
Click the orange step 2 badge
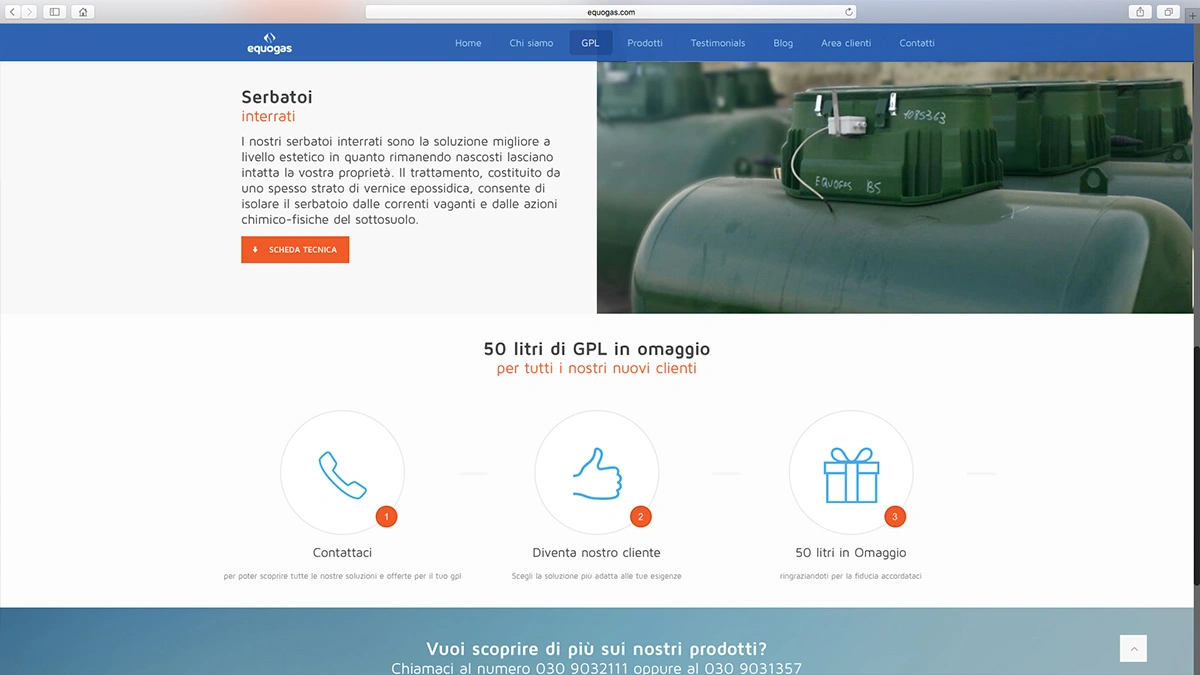coord(641,517)
